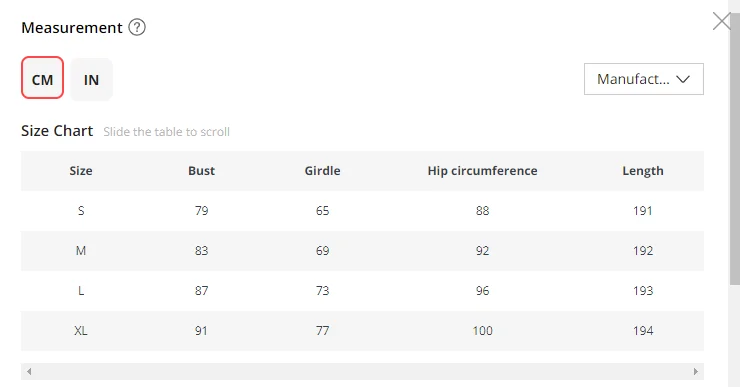This screenshot has height=387, width=740.
Task: Select the CM unit toggle
Action: coord(42,78)
